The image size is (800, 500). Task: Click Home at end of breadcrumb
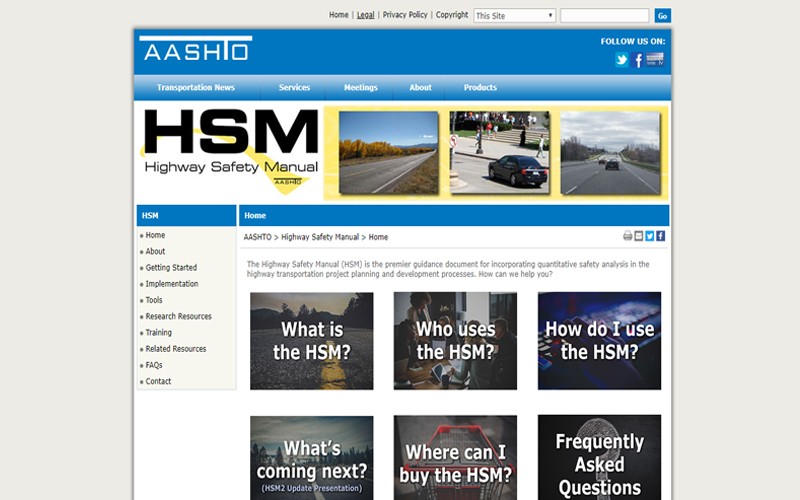point(378,237)
